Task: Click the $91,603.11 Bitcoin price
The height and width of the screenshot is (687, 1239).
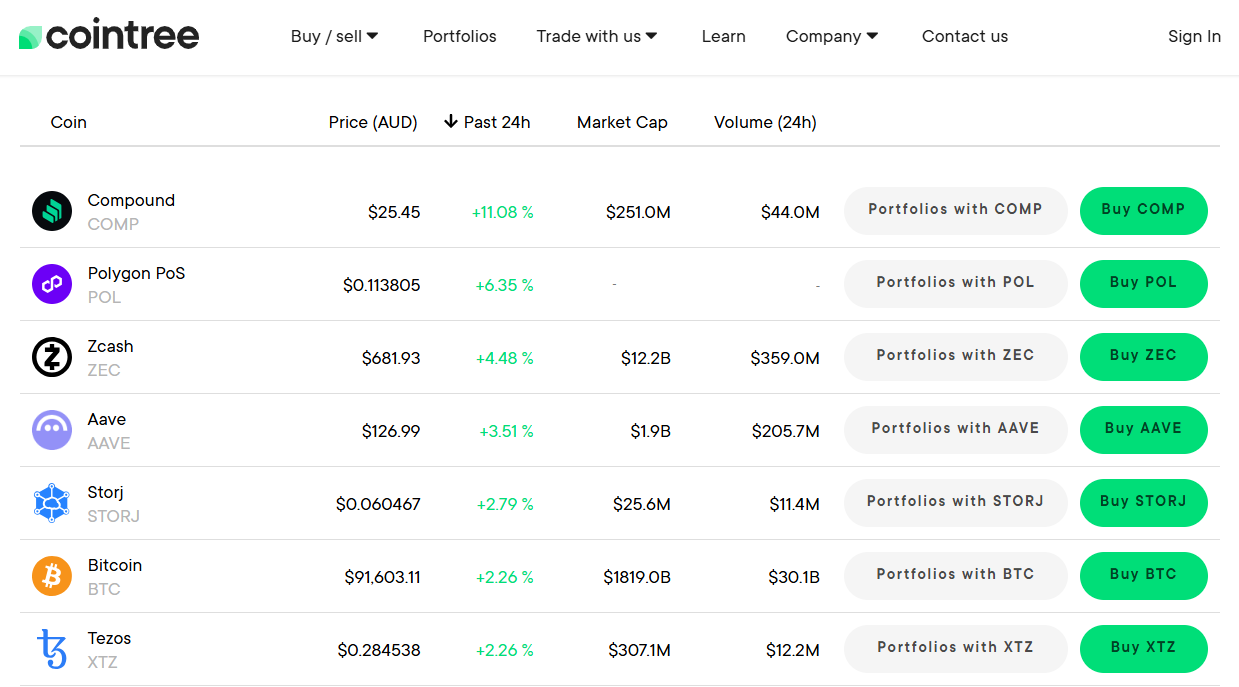Action: tap(382, 577)
